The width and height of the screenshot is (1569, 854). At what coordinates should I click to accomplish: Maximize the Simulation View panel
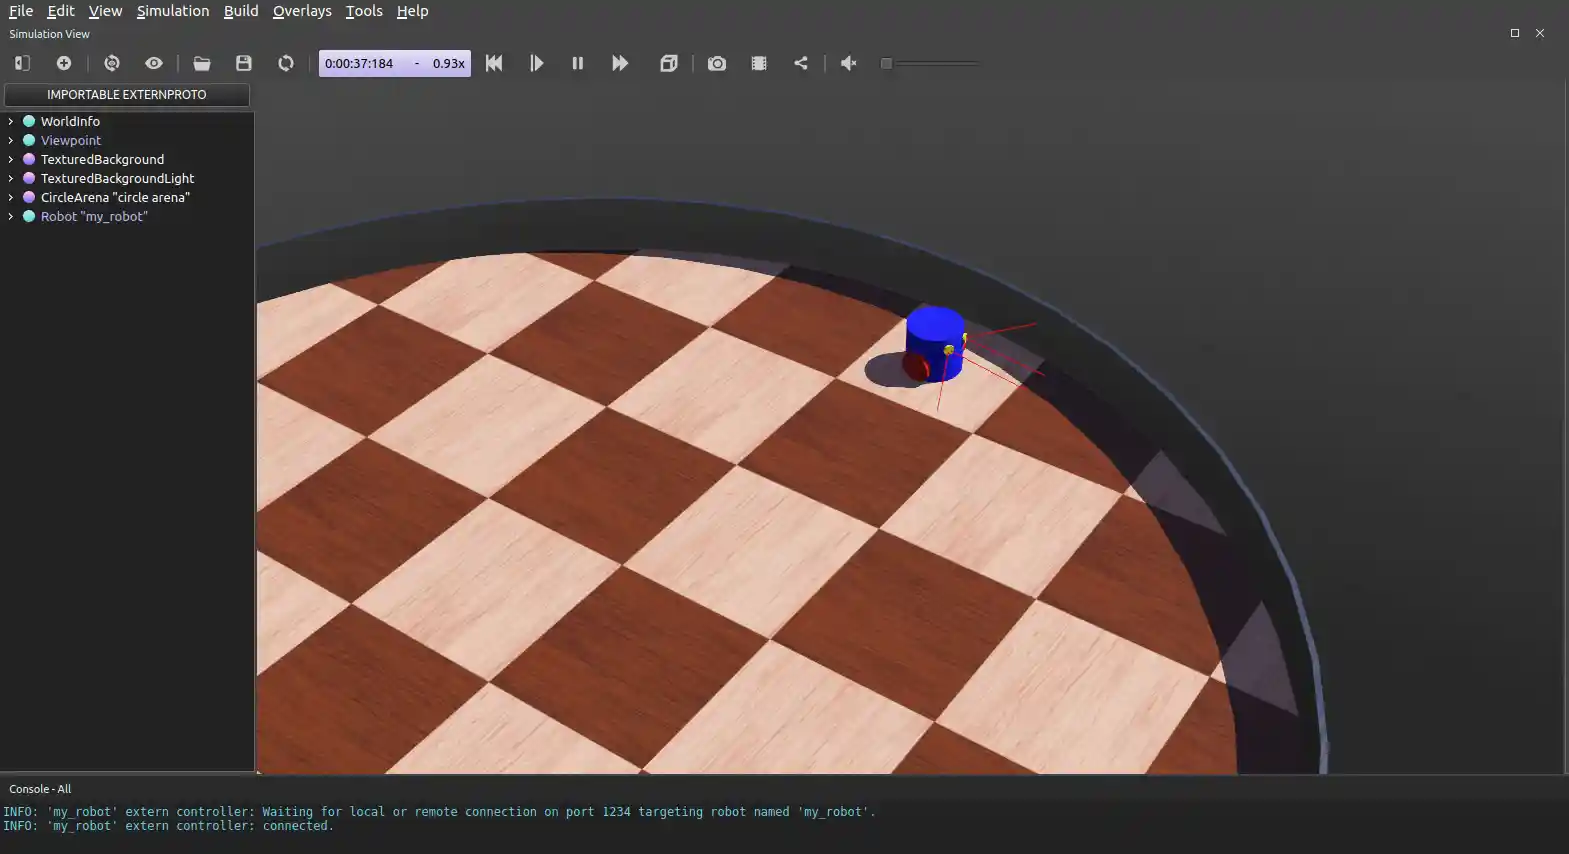click(1515, 33)
